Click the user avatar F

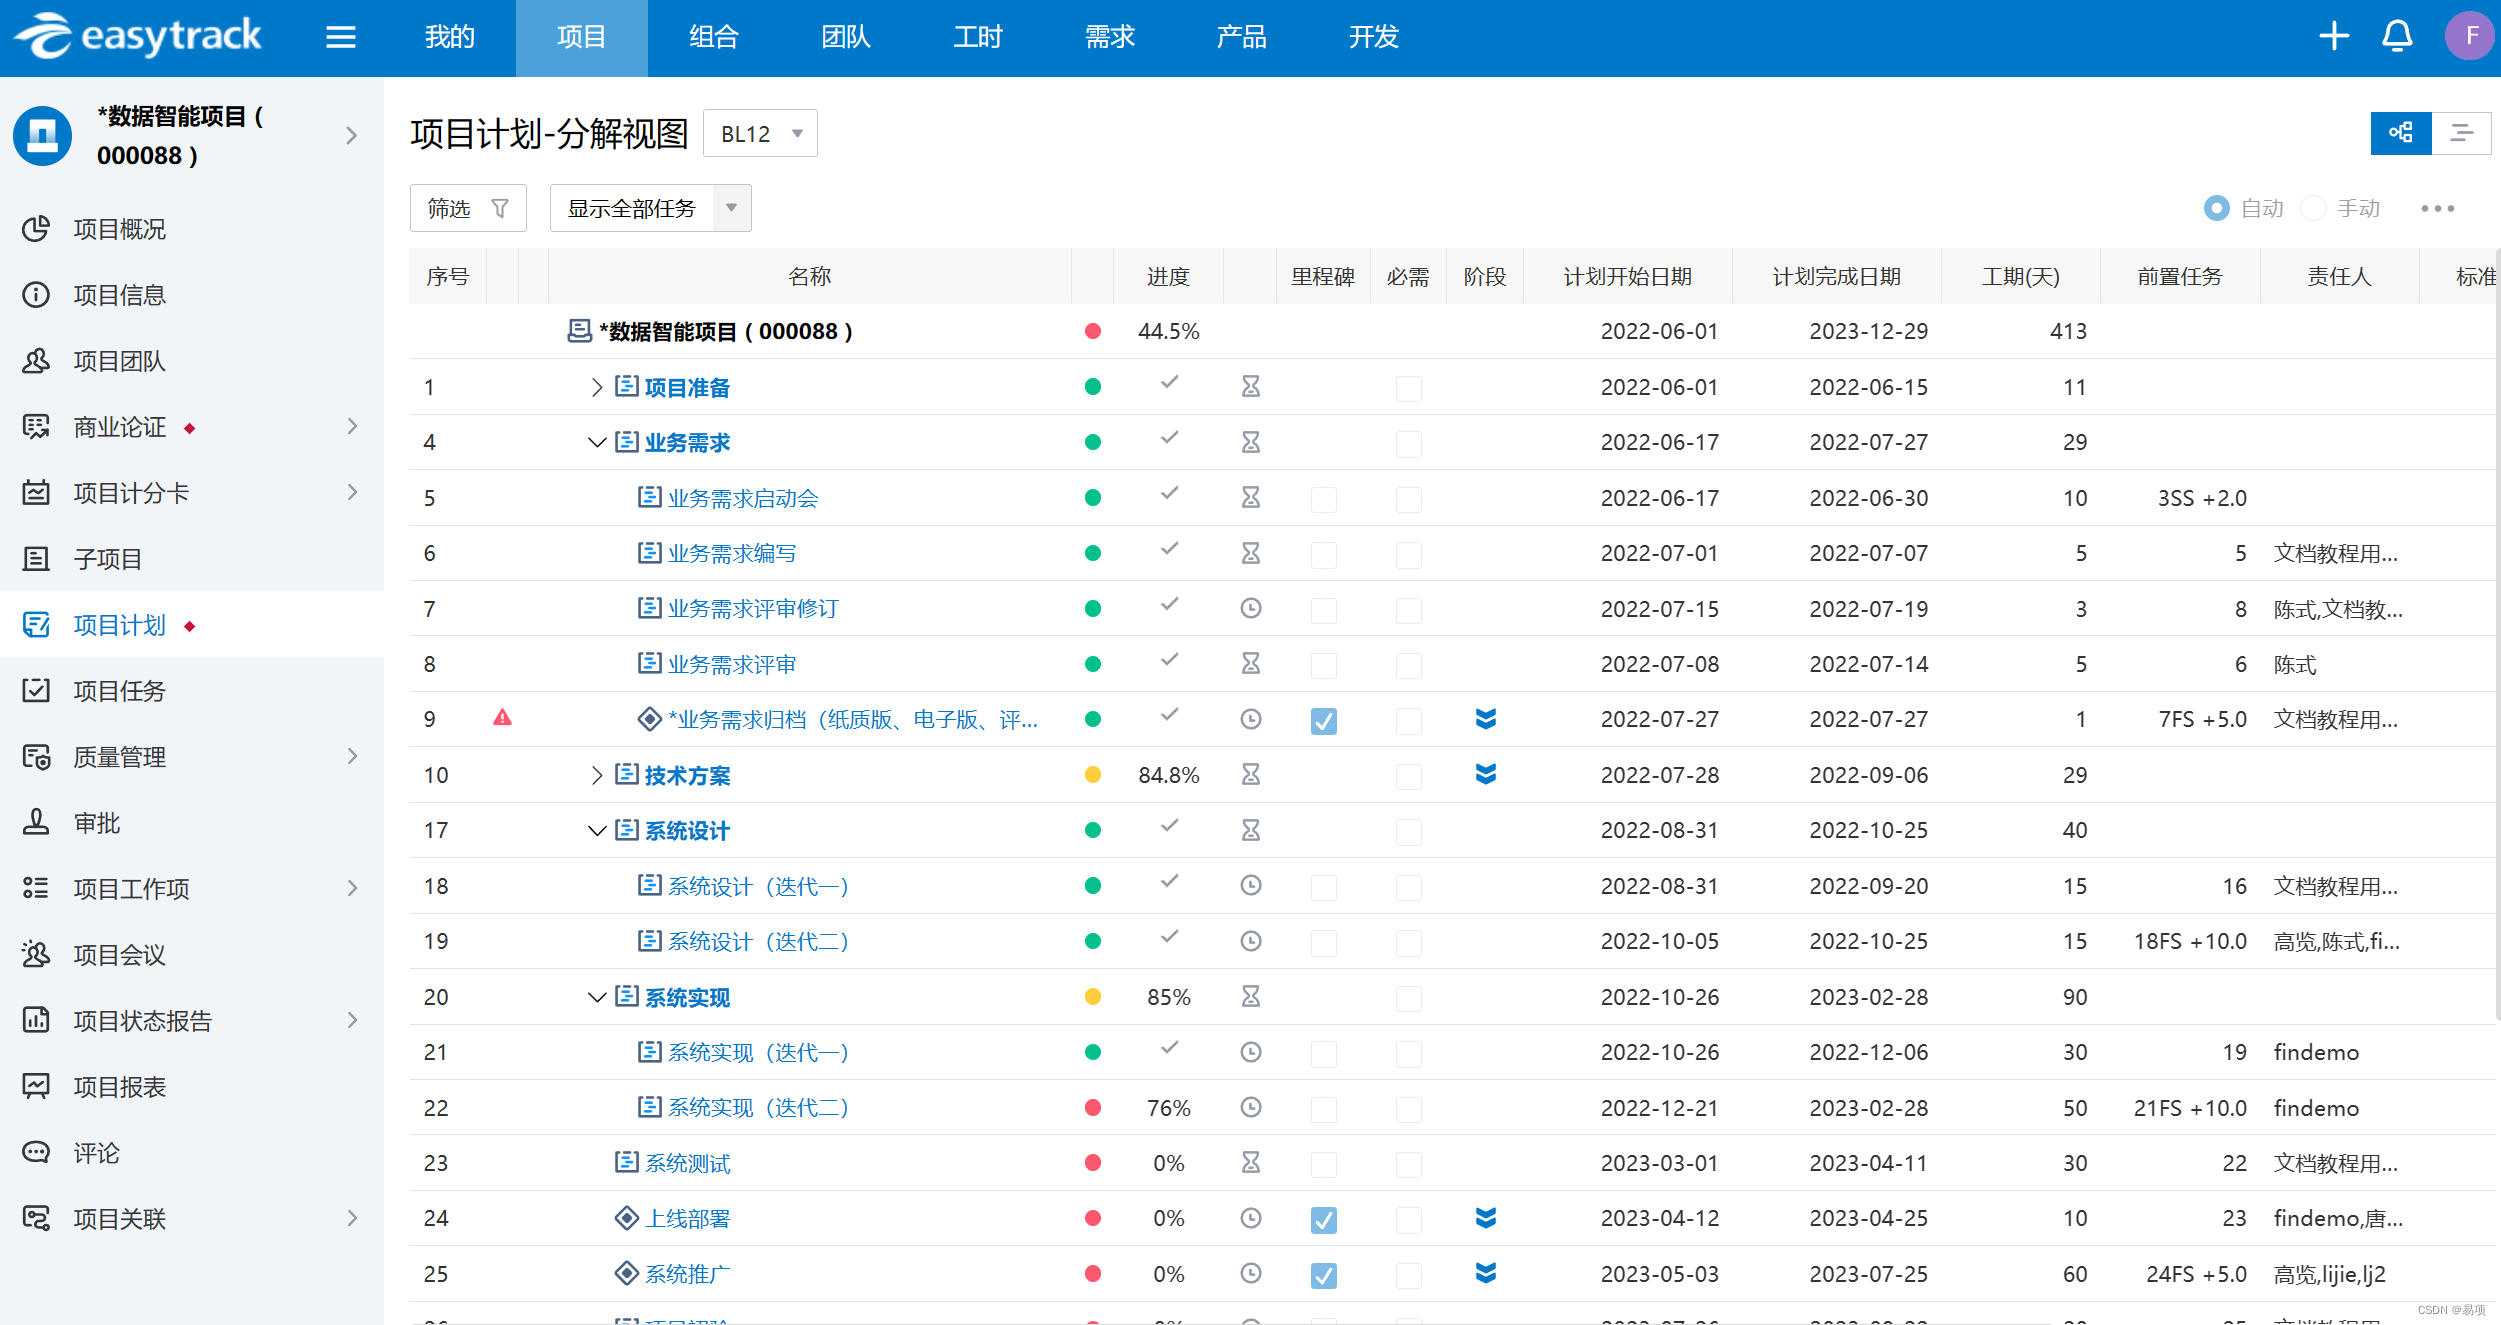coord(2470,37)
